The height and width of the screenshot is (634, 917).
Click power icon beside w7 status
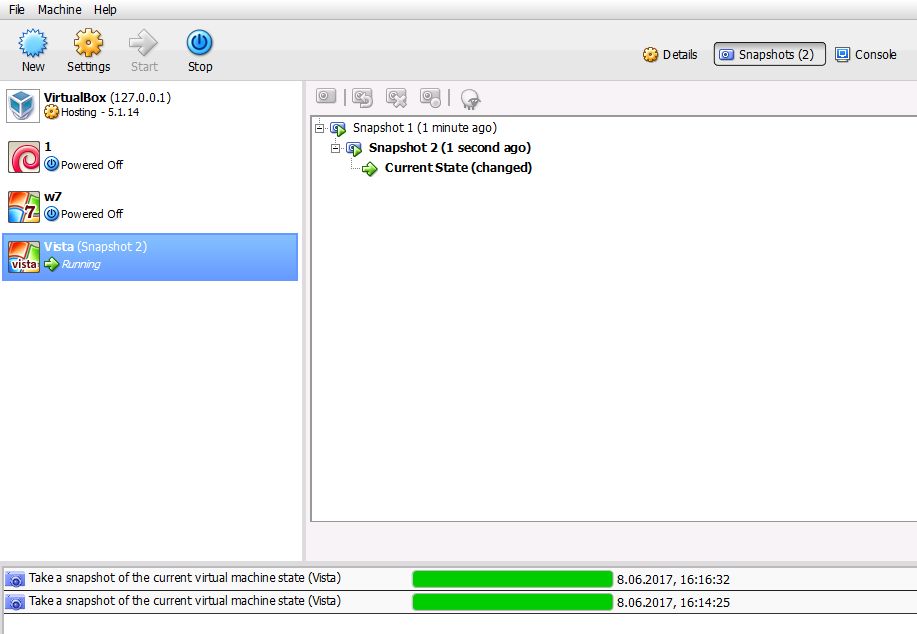coord(51,213)
